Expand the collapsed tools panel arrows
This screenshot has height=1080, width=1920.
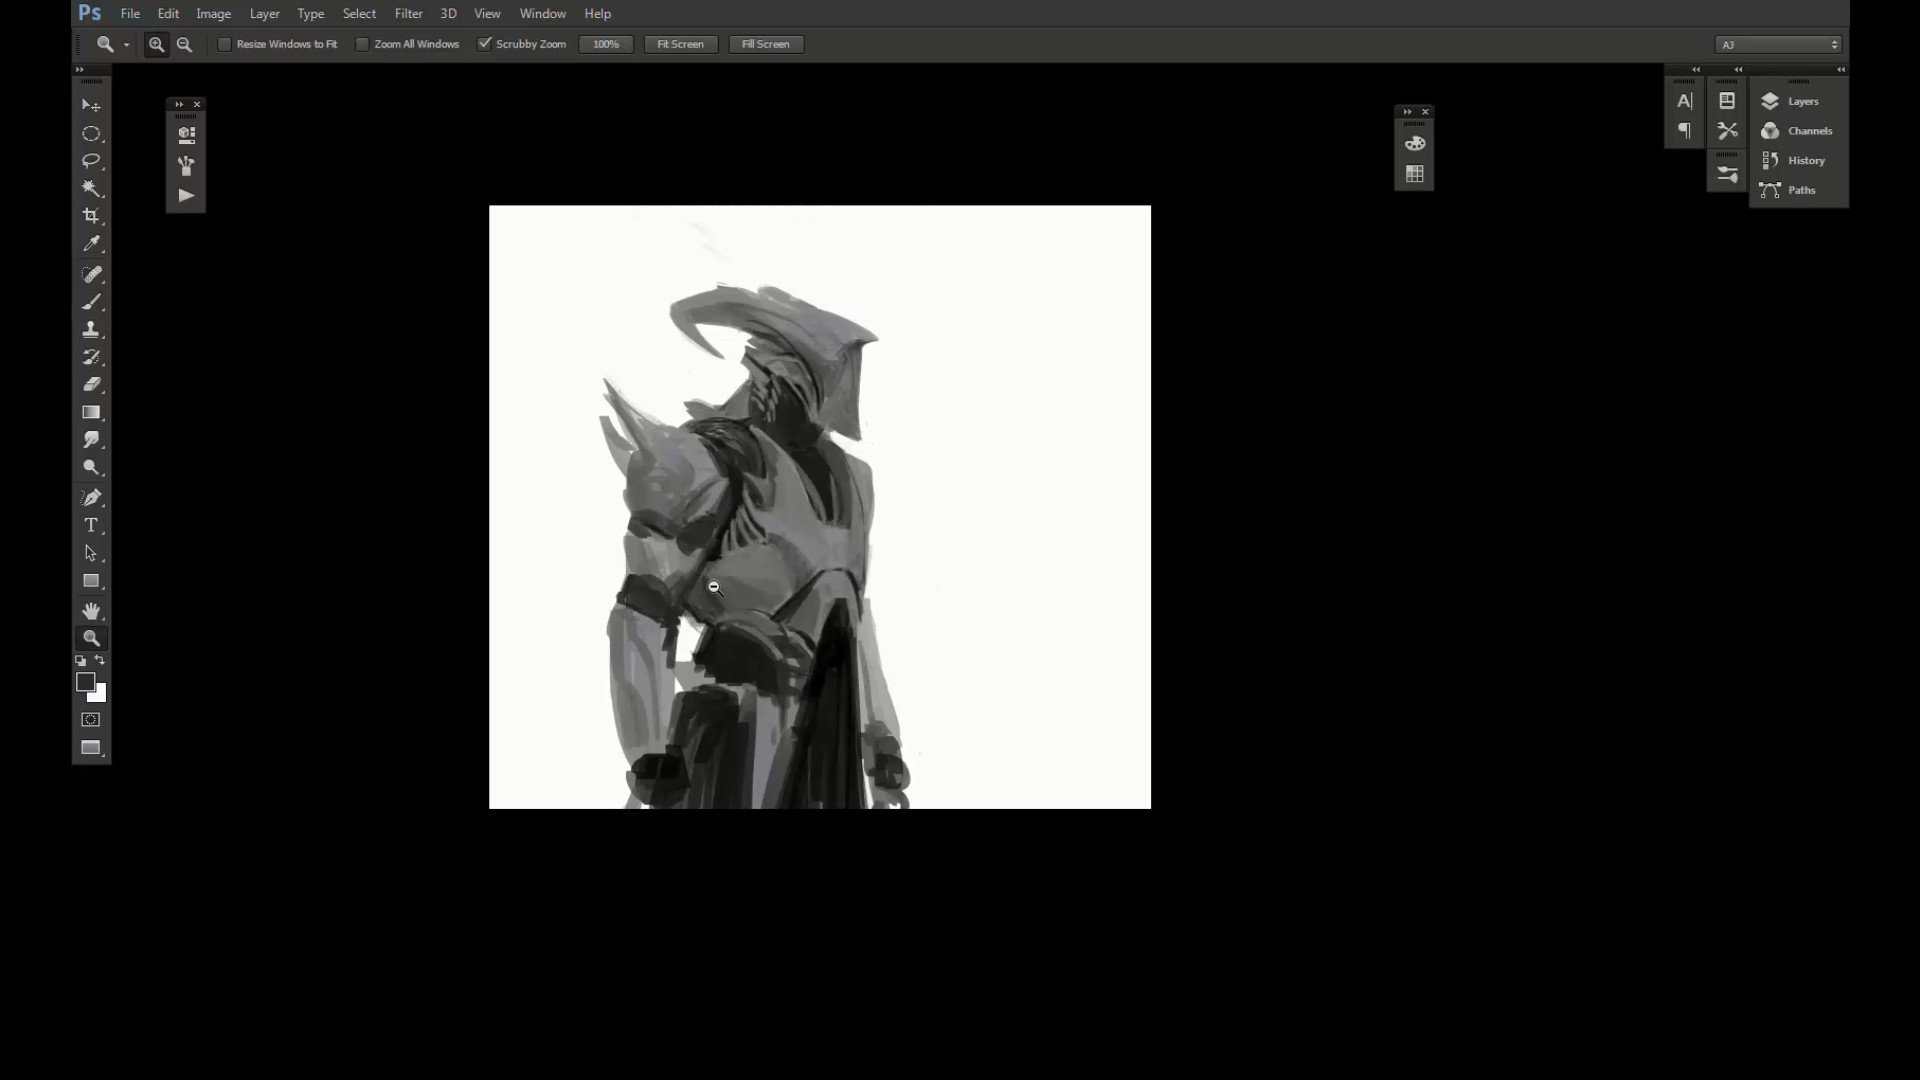click(x=79, y=69)
